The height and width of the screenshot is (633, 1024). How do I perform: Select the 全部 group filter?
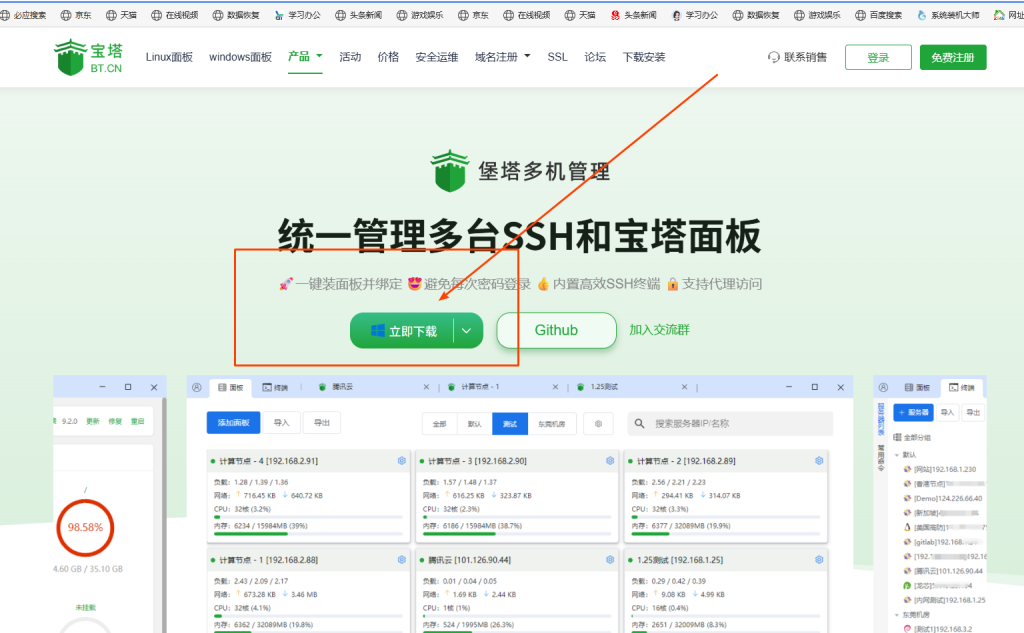439,424
